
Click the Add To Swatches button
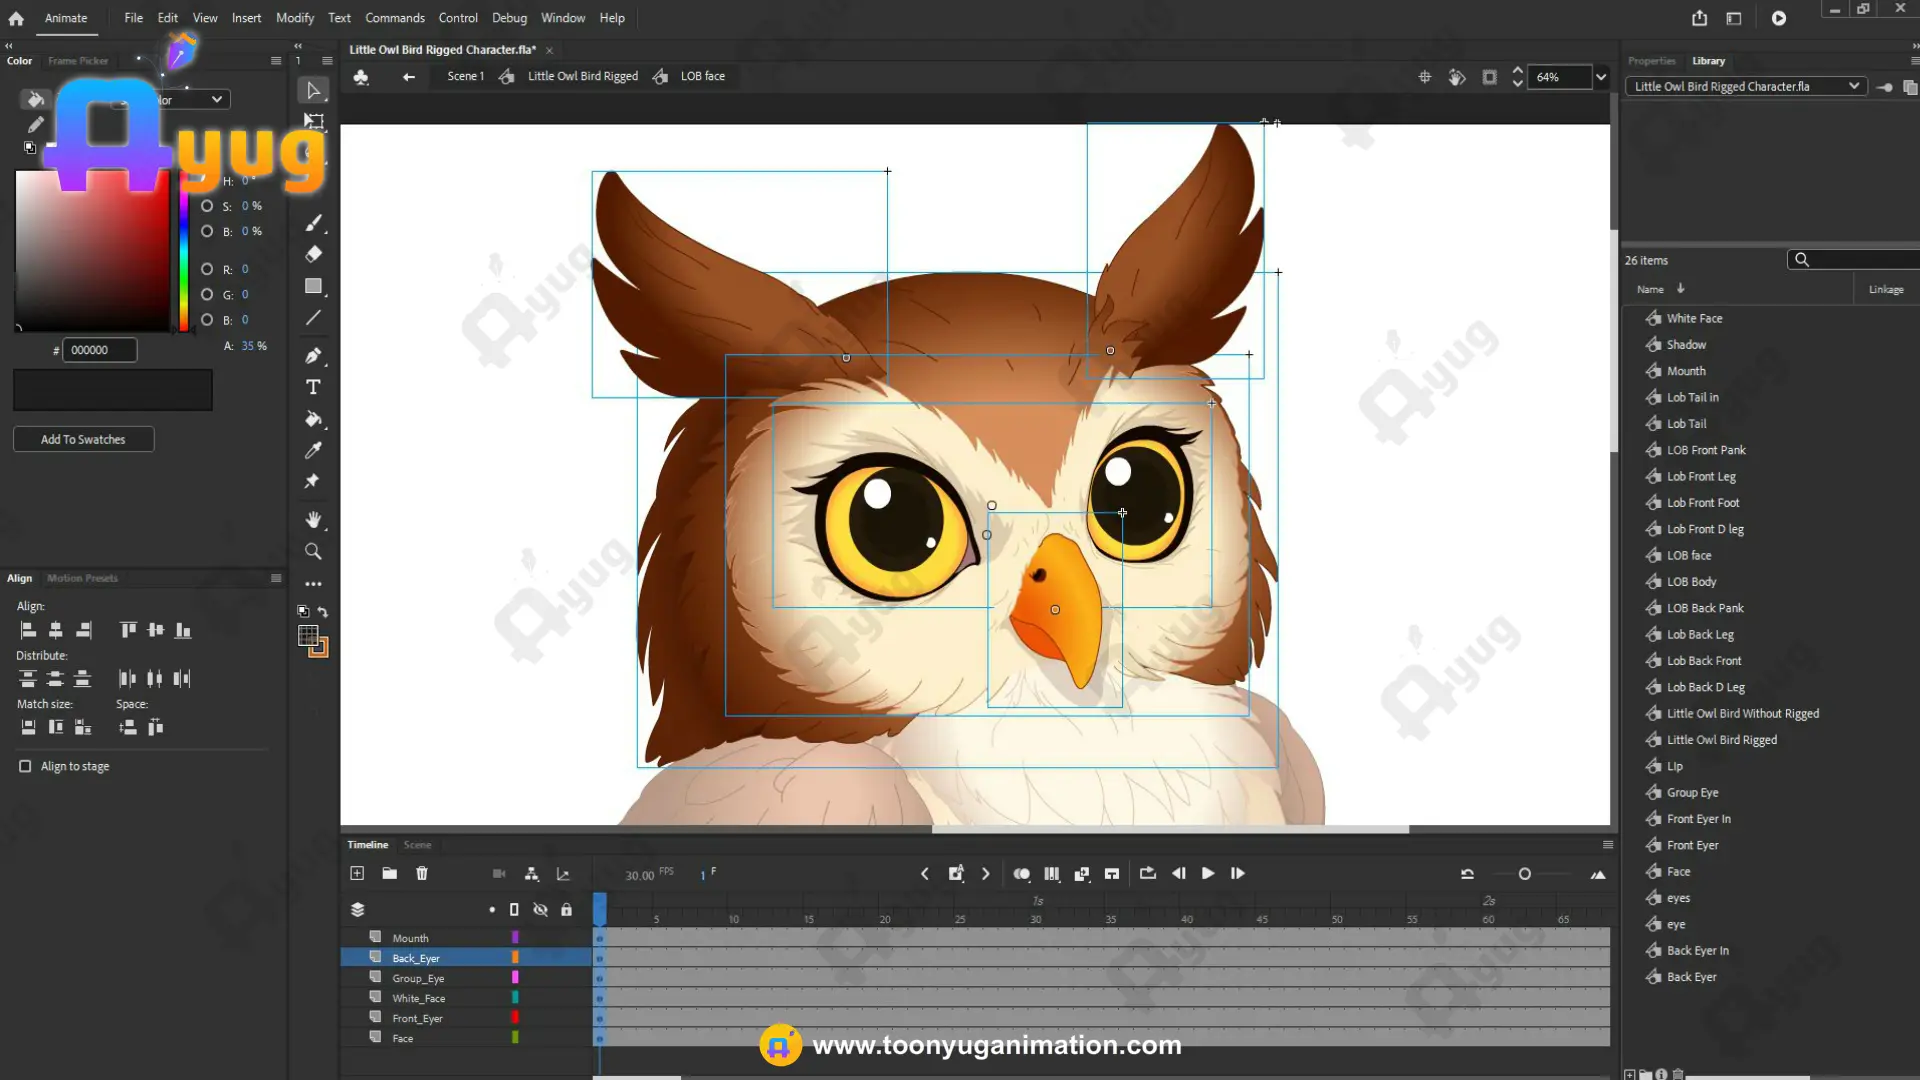point(83,439)
